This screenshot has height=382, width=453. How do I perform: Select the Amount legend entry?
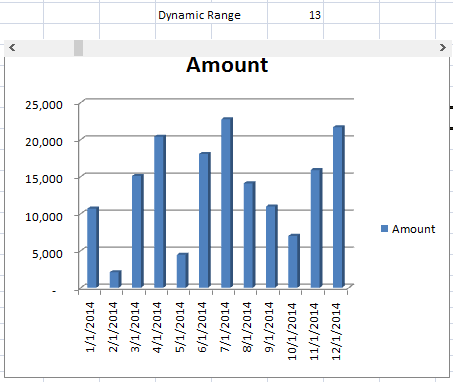click(x=408, y=229)
